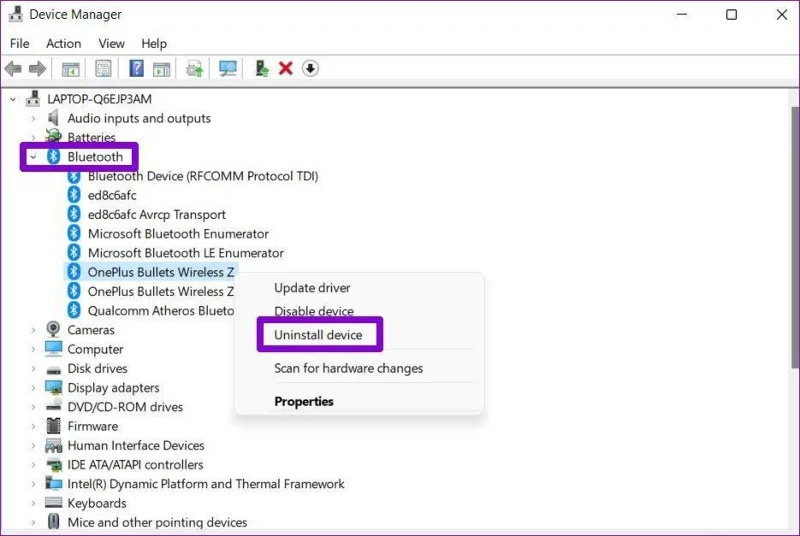The width and height of the screenshot is (800, 536).
Task: Click the Display adapters icon
Action: 53,388
